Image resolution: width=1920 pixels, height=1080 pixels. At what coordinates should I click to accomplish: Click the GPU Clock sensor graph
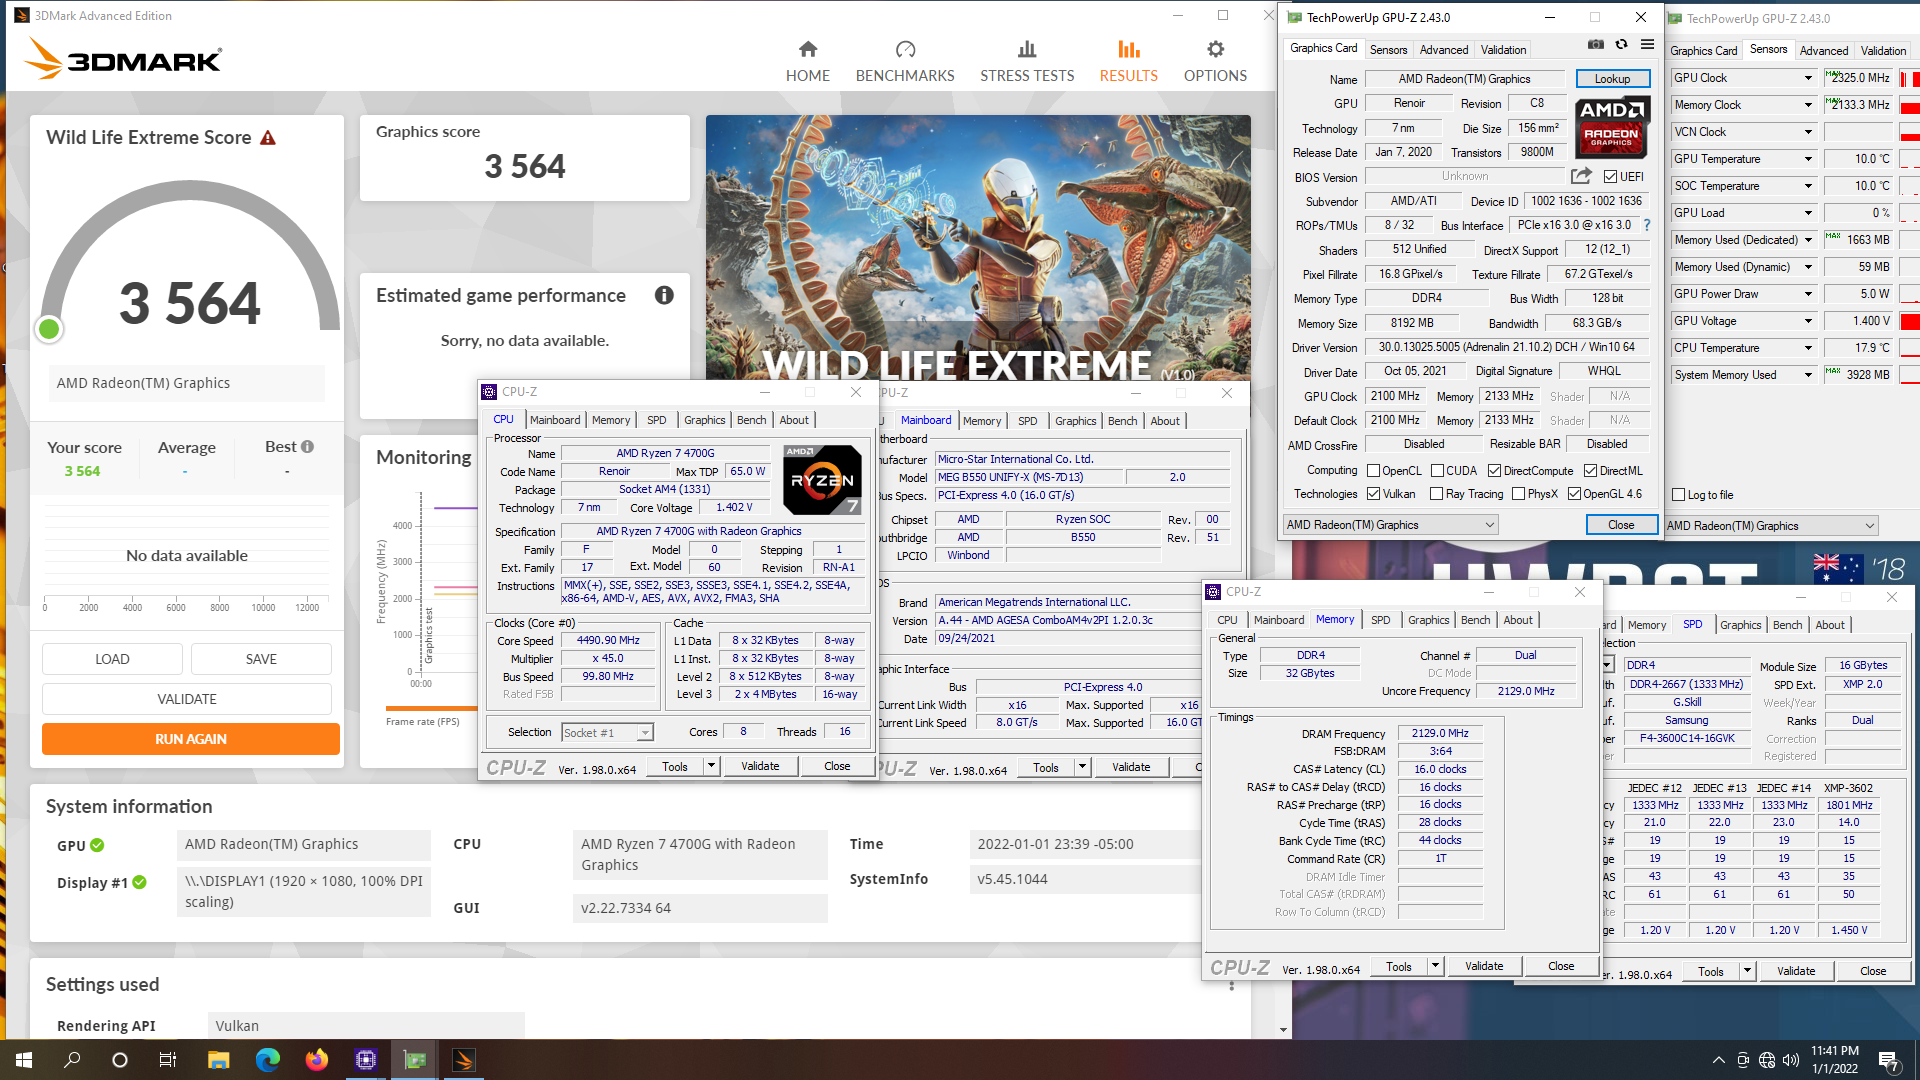[1909, 78]
